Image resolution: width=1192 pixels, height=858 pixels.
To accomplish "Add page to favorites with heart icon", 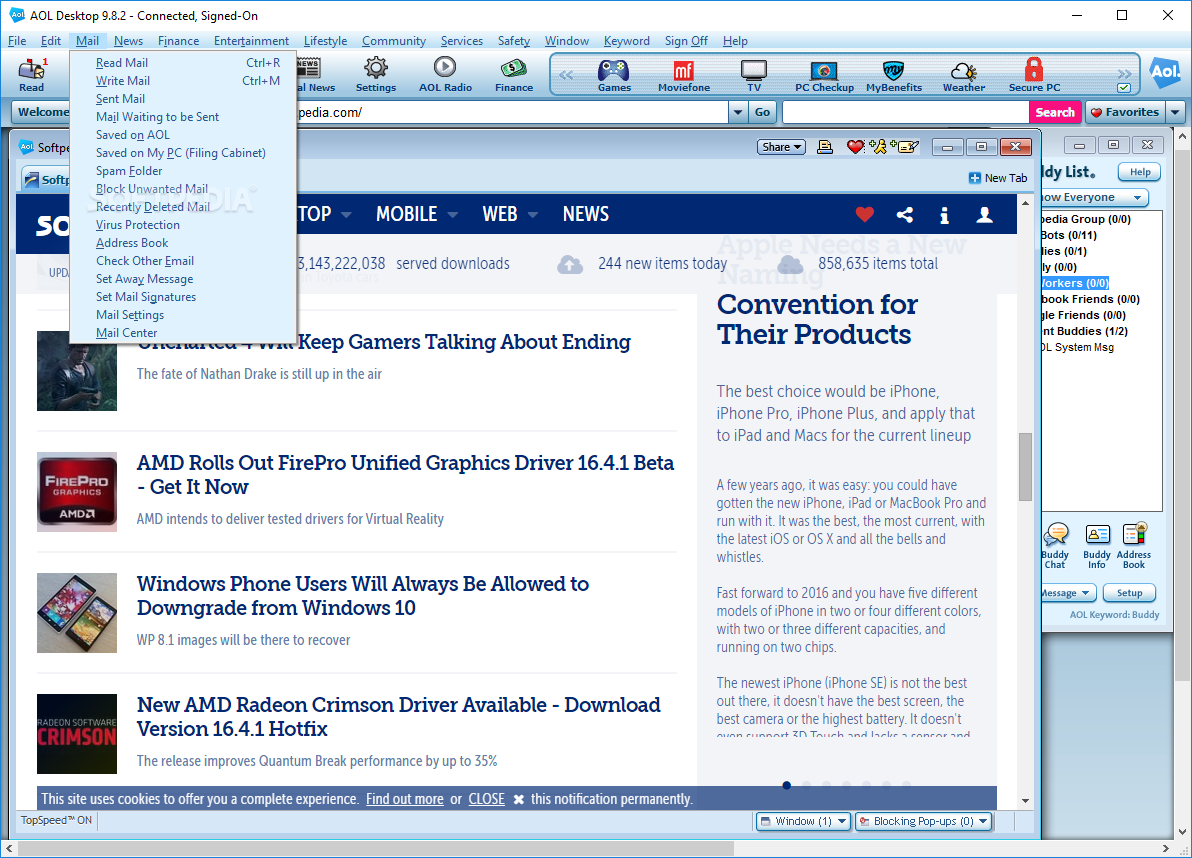I will coord(856,147).
